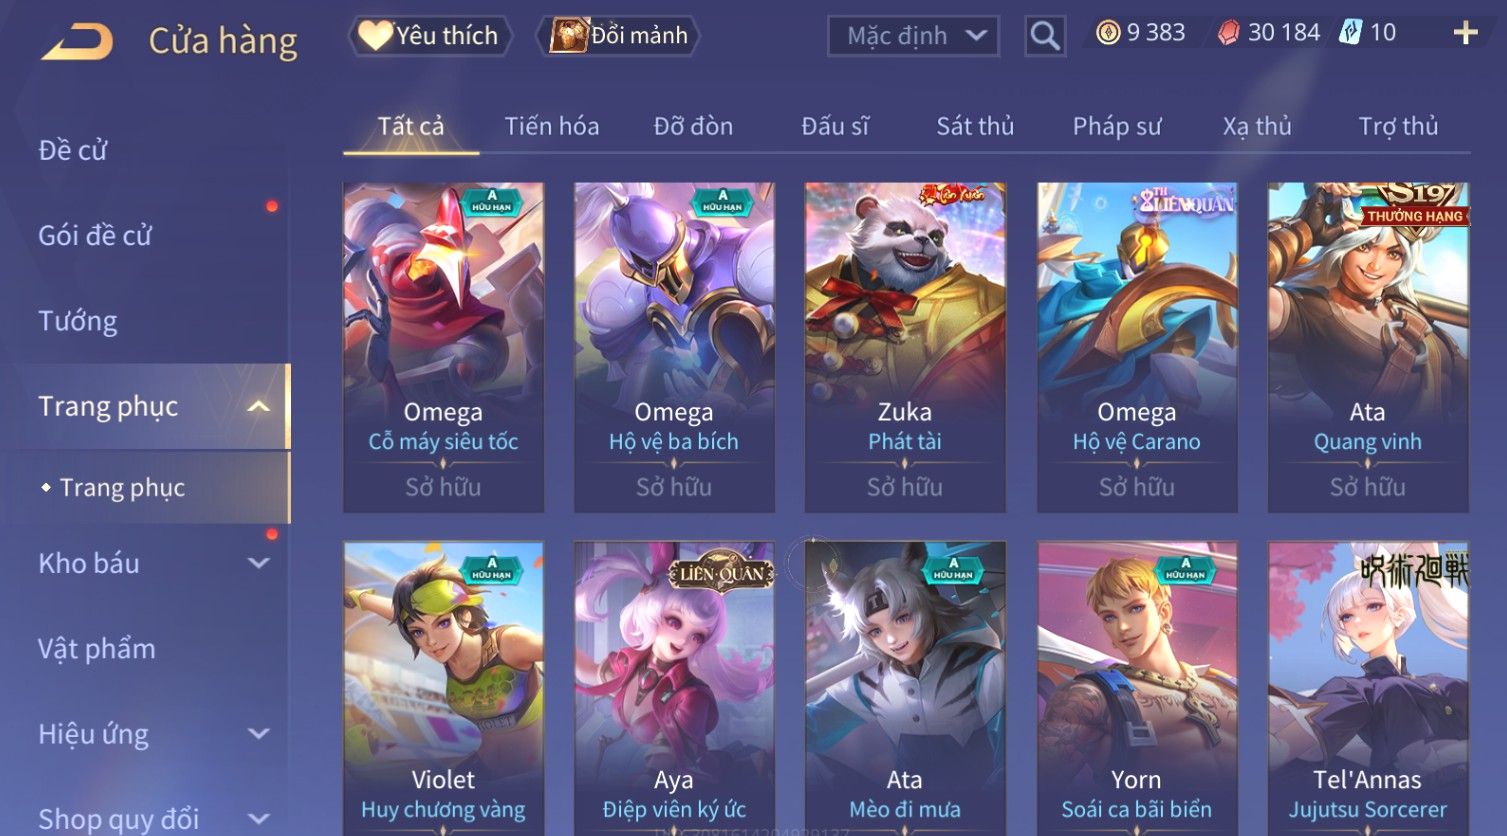The width and height of the screenshot is (1507, 836).
Task: Click the back arrow icon
Action: pyautogui.click(x=78, y=42)
